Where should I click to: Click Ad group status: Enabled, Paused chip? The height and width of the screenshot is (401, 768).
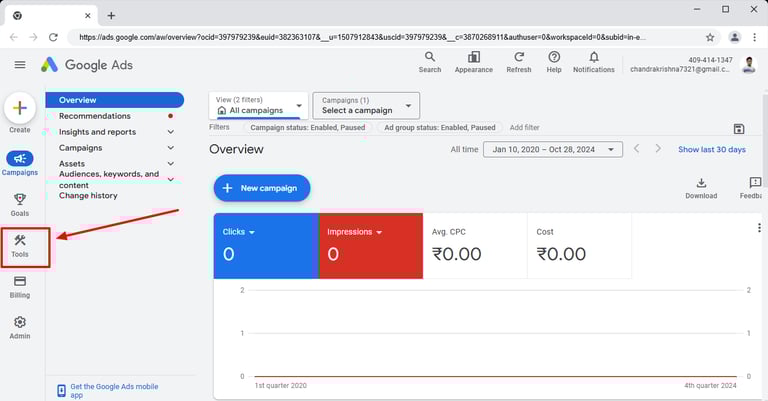point(440,127)
